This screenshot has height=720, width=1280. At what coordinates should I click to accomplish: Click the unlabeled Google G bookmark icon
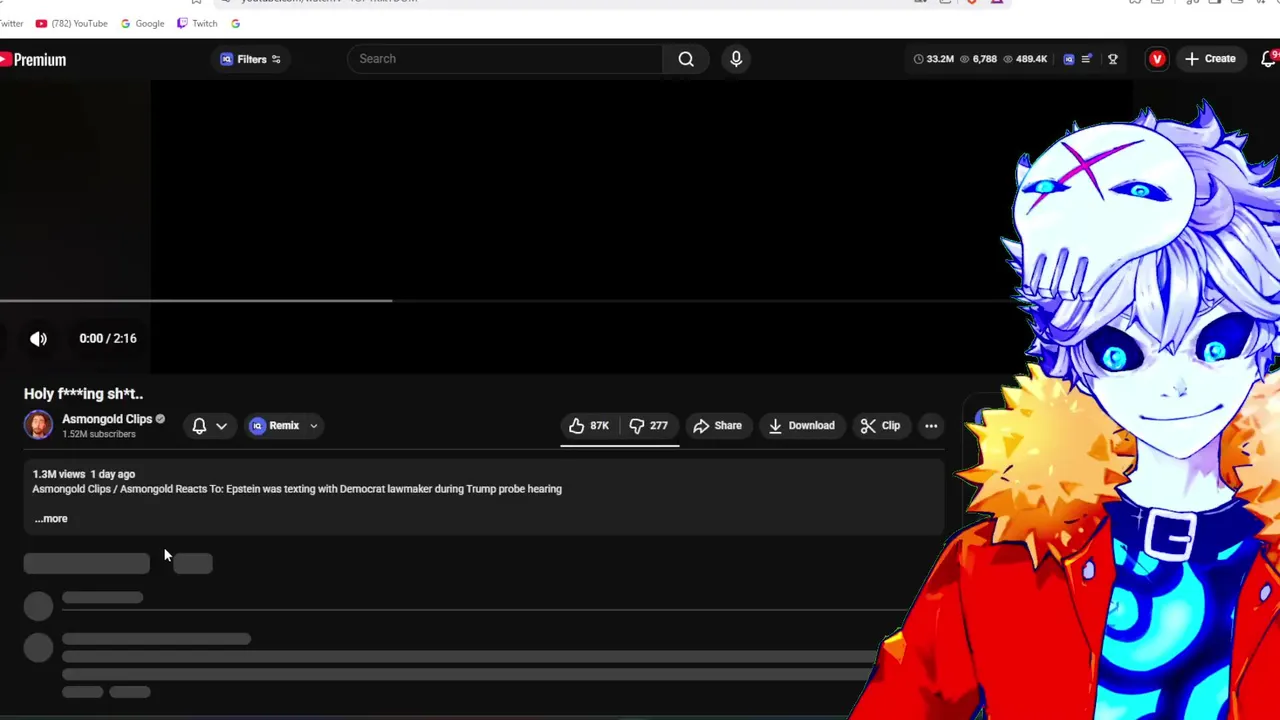[x=235, y=23]
